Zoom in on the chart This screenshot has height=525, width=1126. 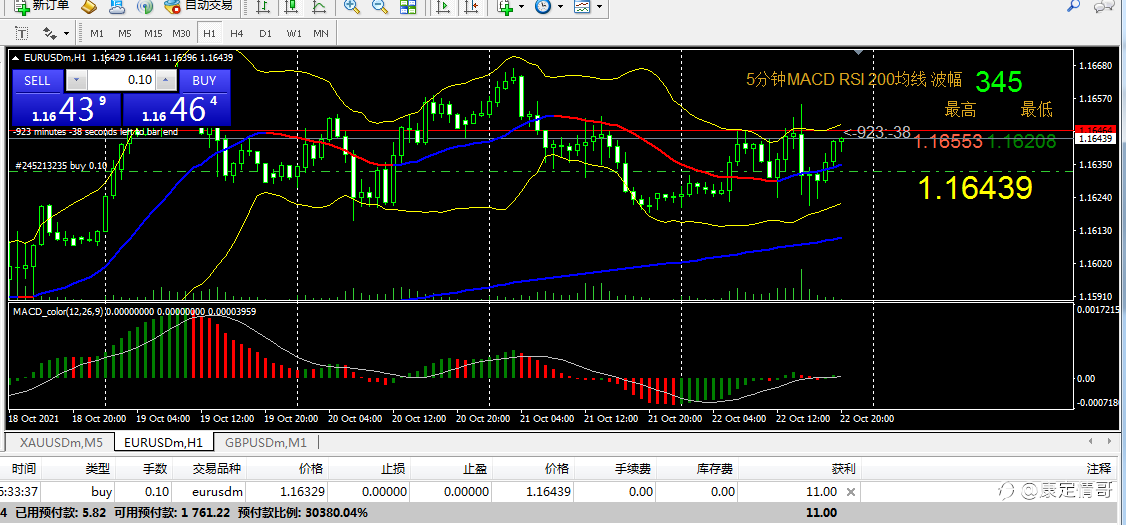[352, 6]
